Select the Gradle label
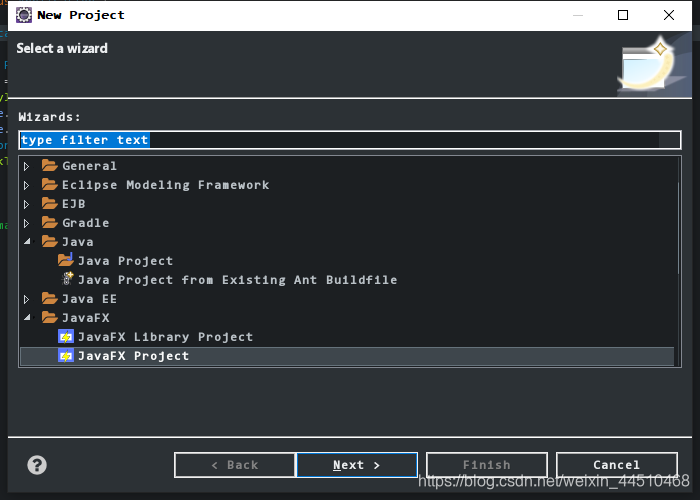Screen dimensions: 700x500 pos(86,223)
